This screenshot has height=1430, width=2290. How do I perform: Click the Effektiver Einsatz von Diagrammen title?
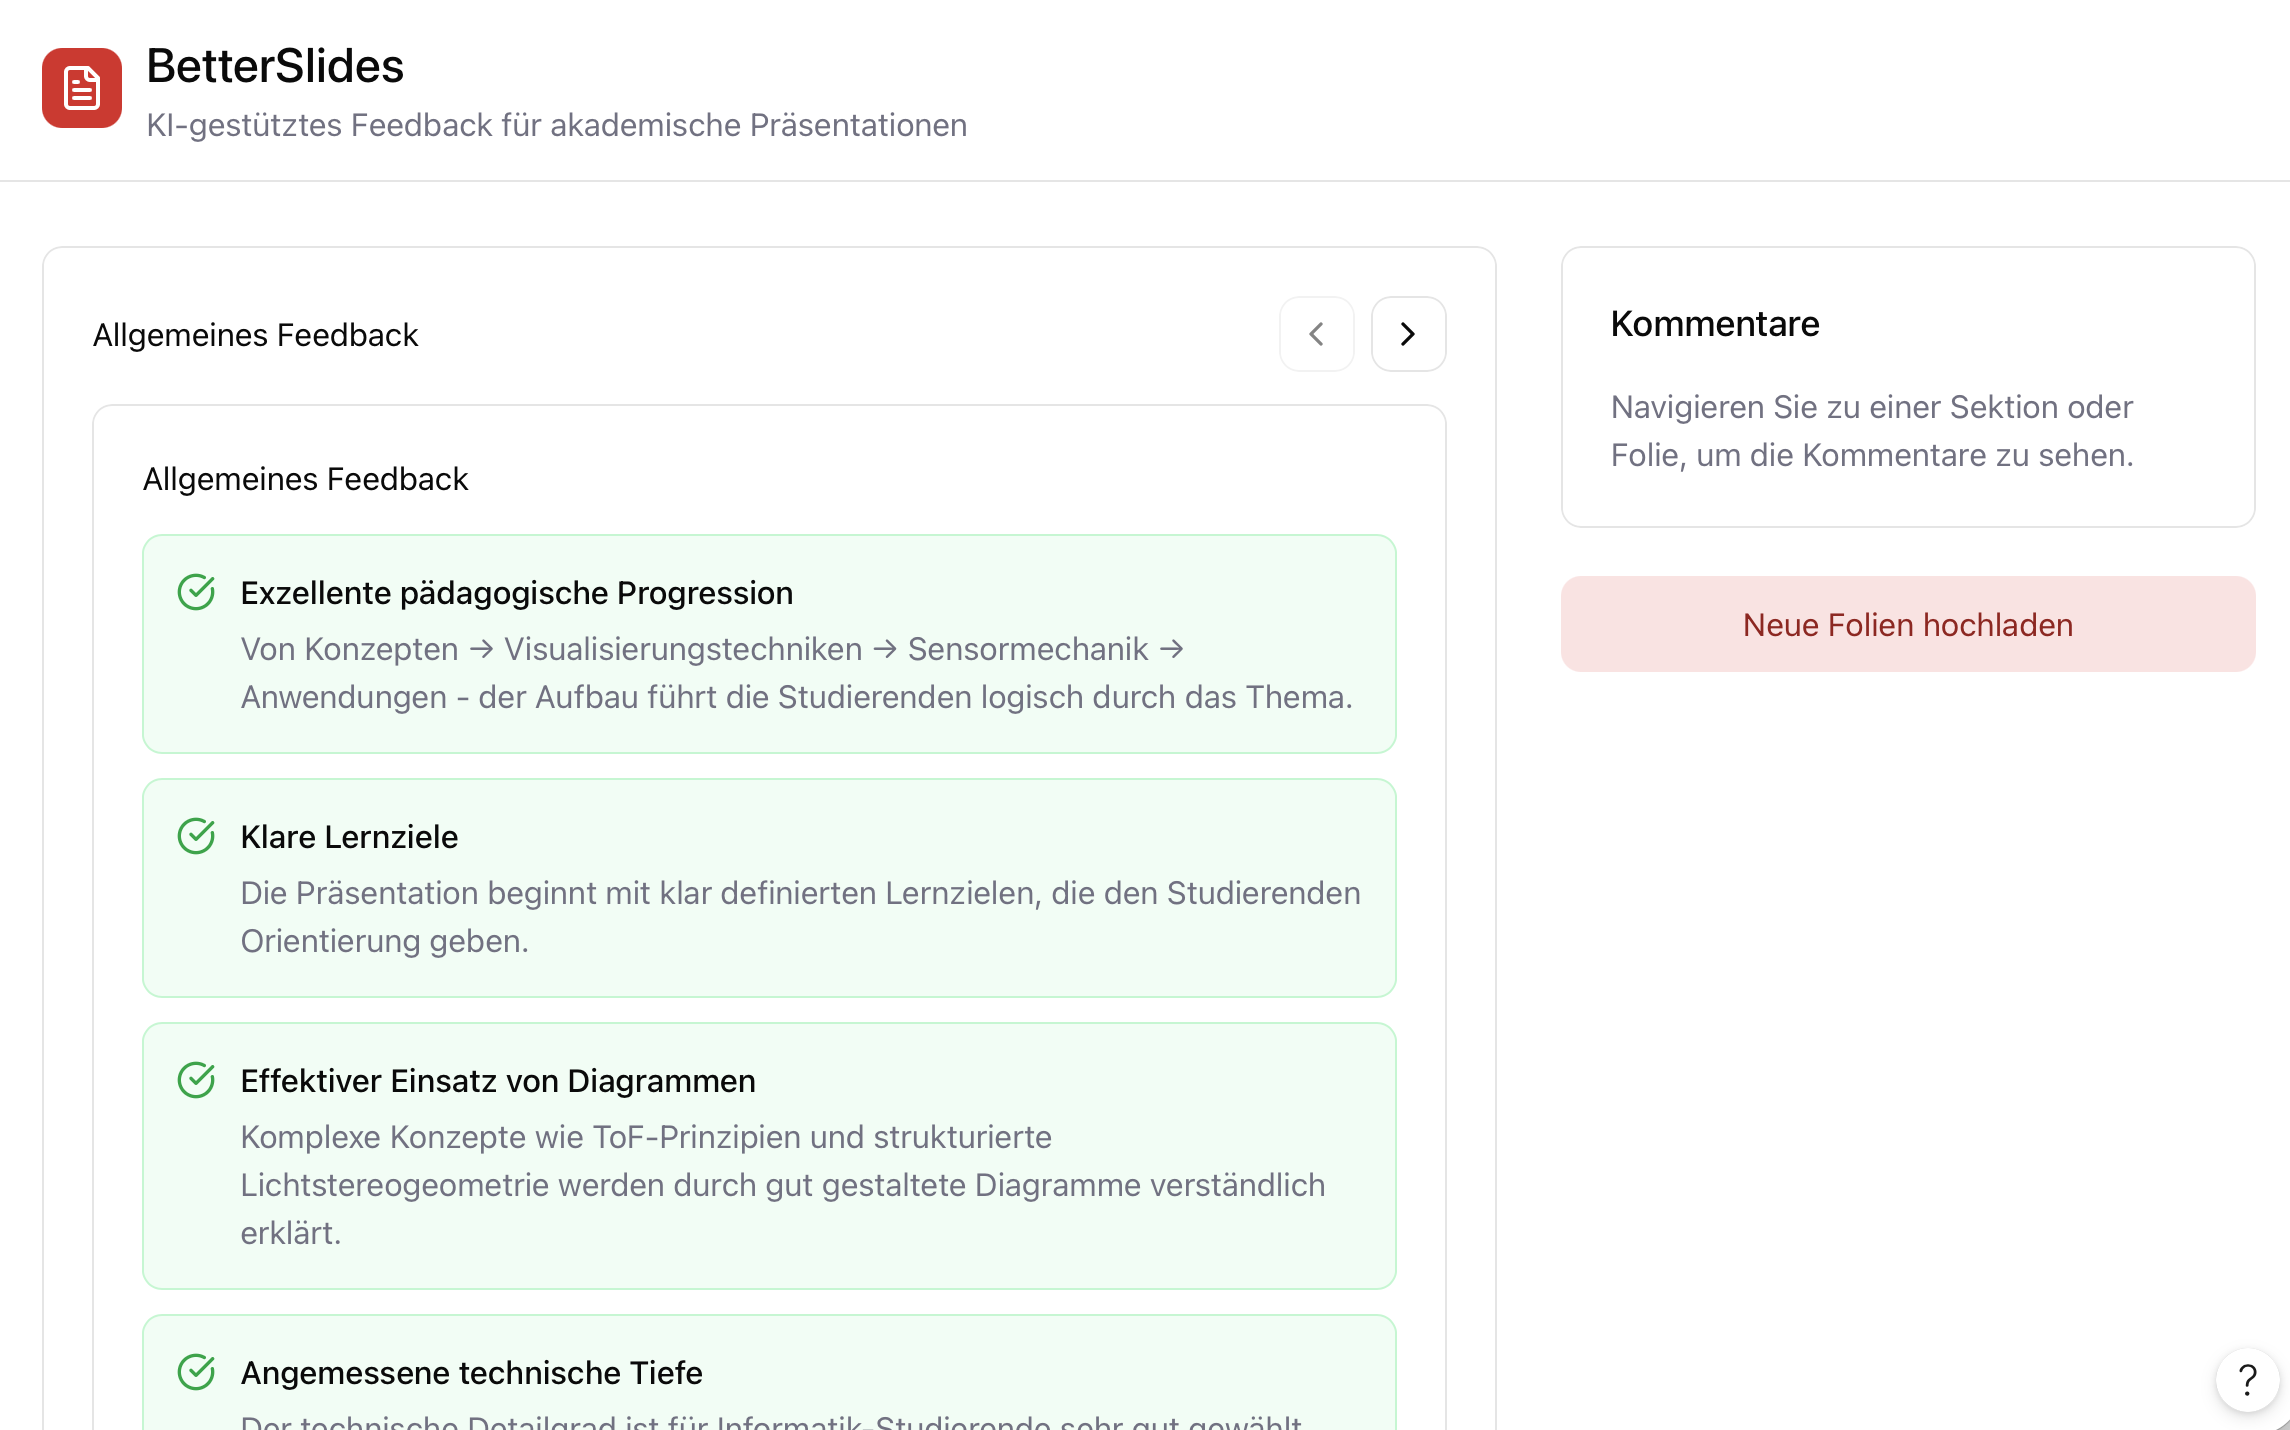point(498,1081)
